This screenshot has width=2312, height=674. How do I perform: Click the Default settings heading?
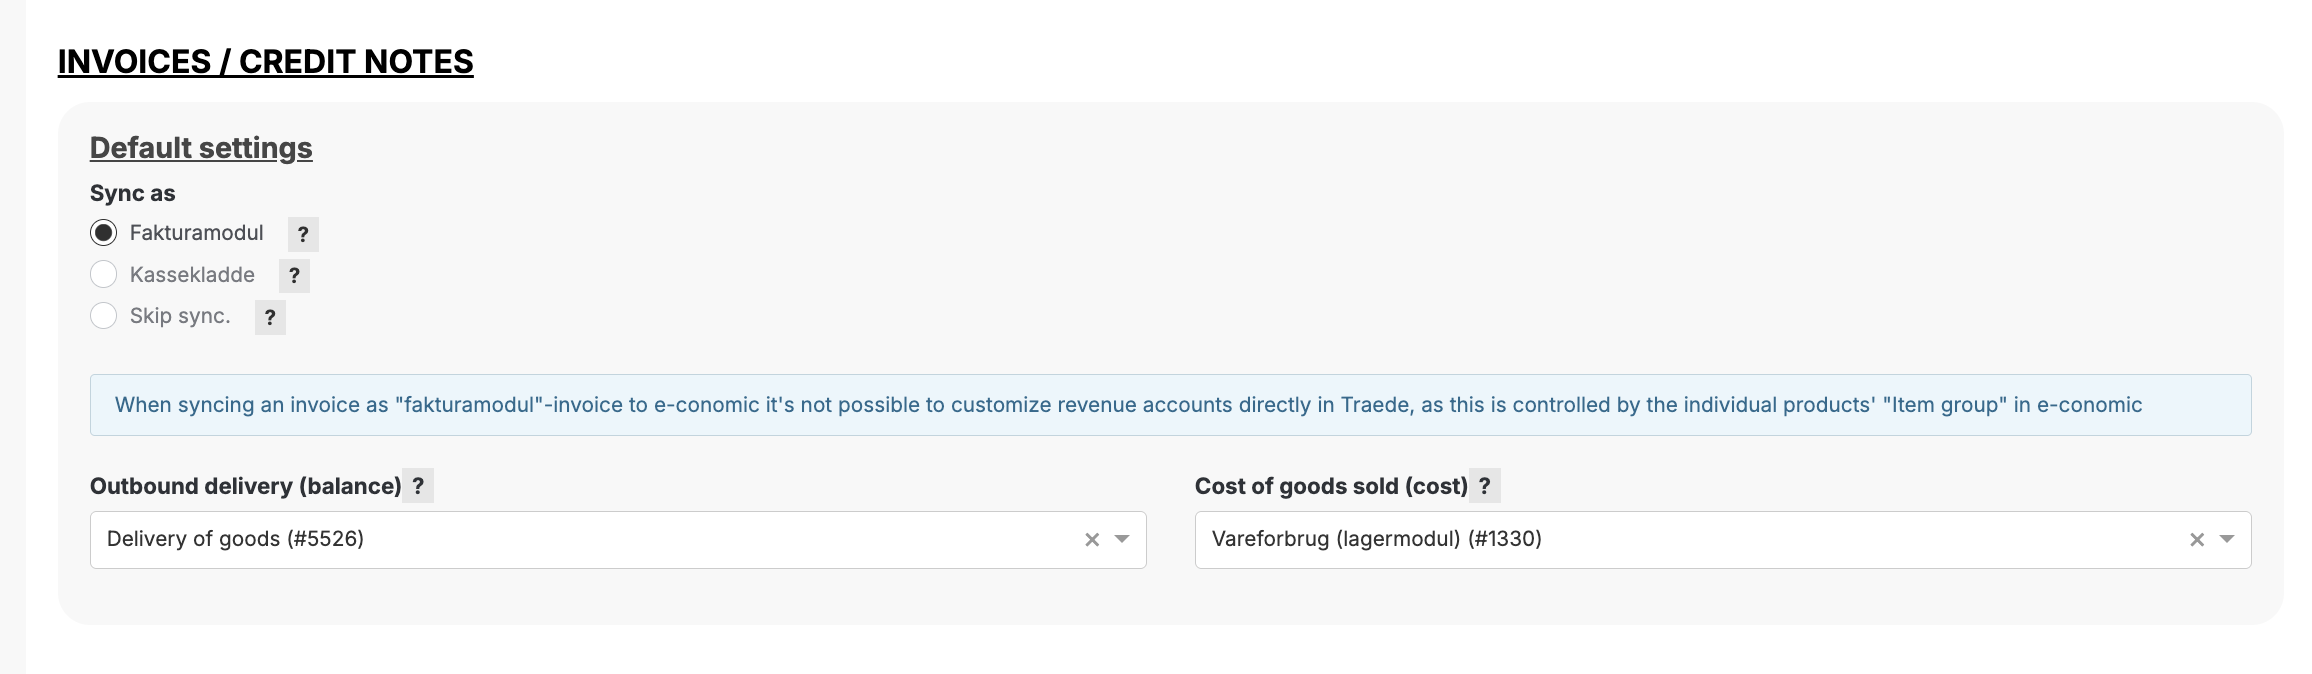tap(201, 148)
